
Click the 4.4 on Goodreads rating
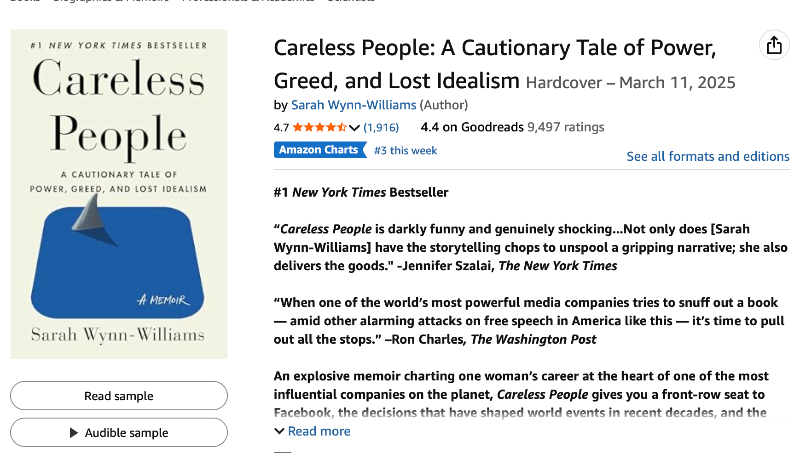tap(472, 127)
